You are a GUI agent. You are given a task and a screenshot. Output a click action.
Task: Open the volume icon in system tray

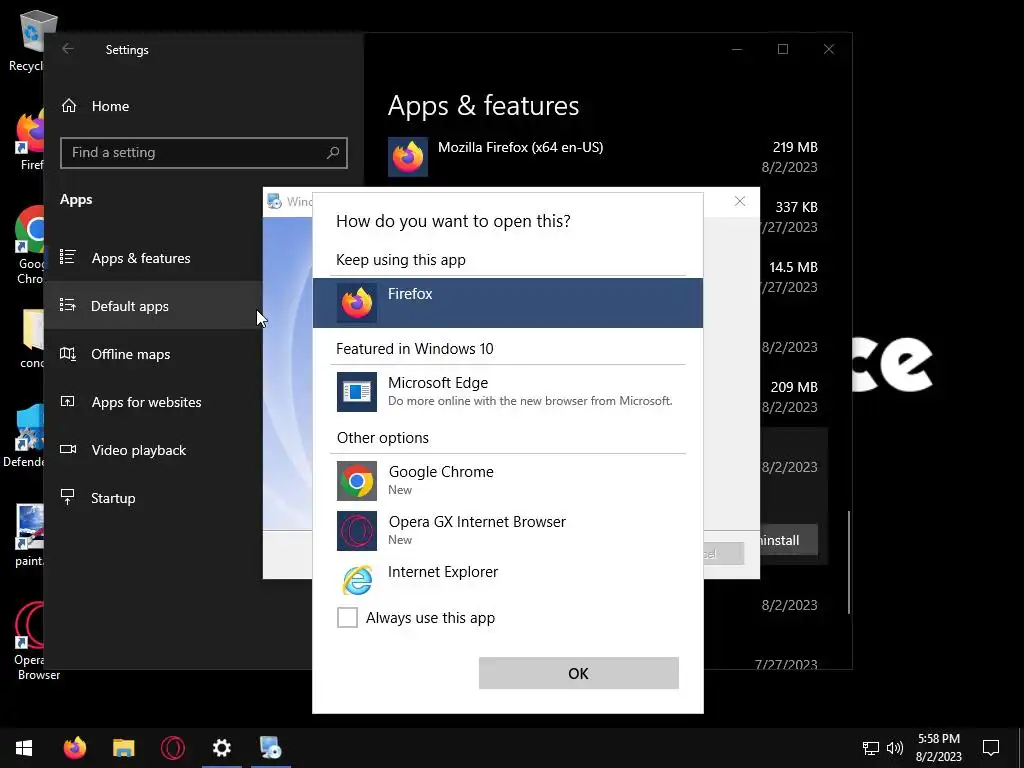895,748
